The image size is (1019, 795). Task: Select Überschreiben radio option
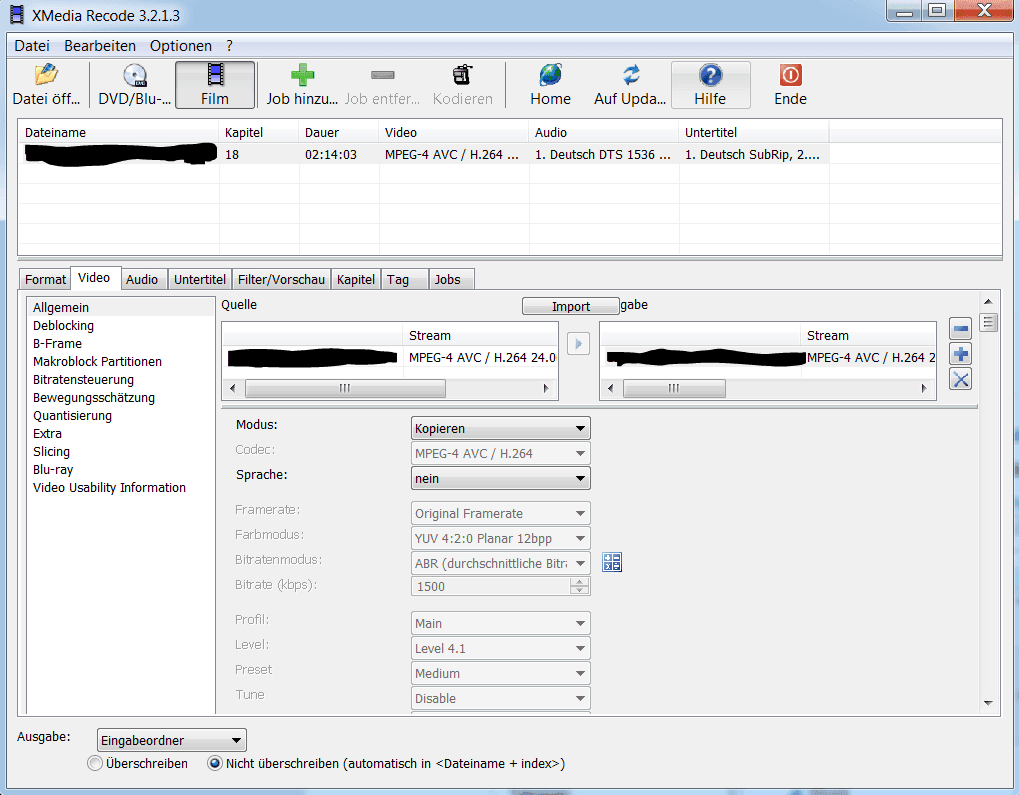click(95, 763)
